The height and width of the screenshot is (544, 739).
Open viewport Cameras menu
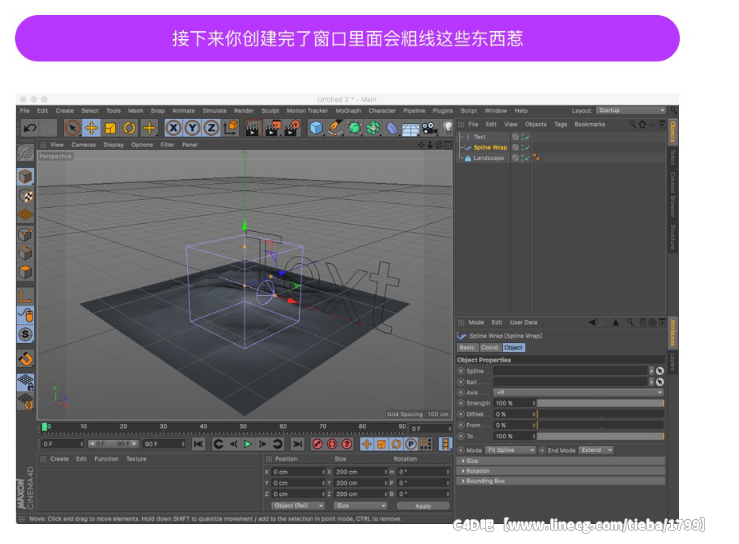pyautogui.click(x=83, y=145)
